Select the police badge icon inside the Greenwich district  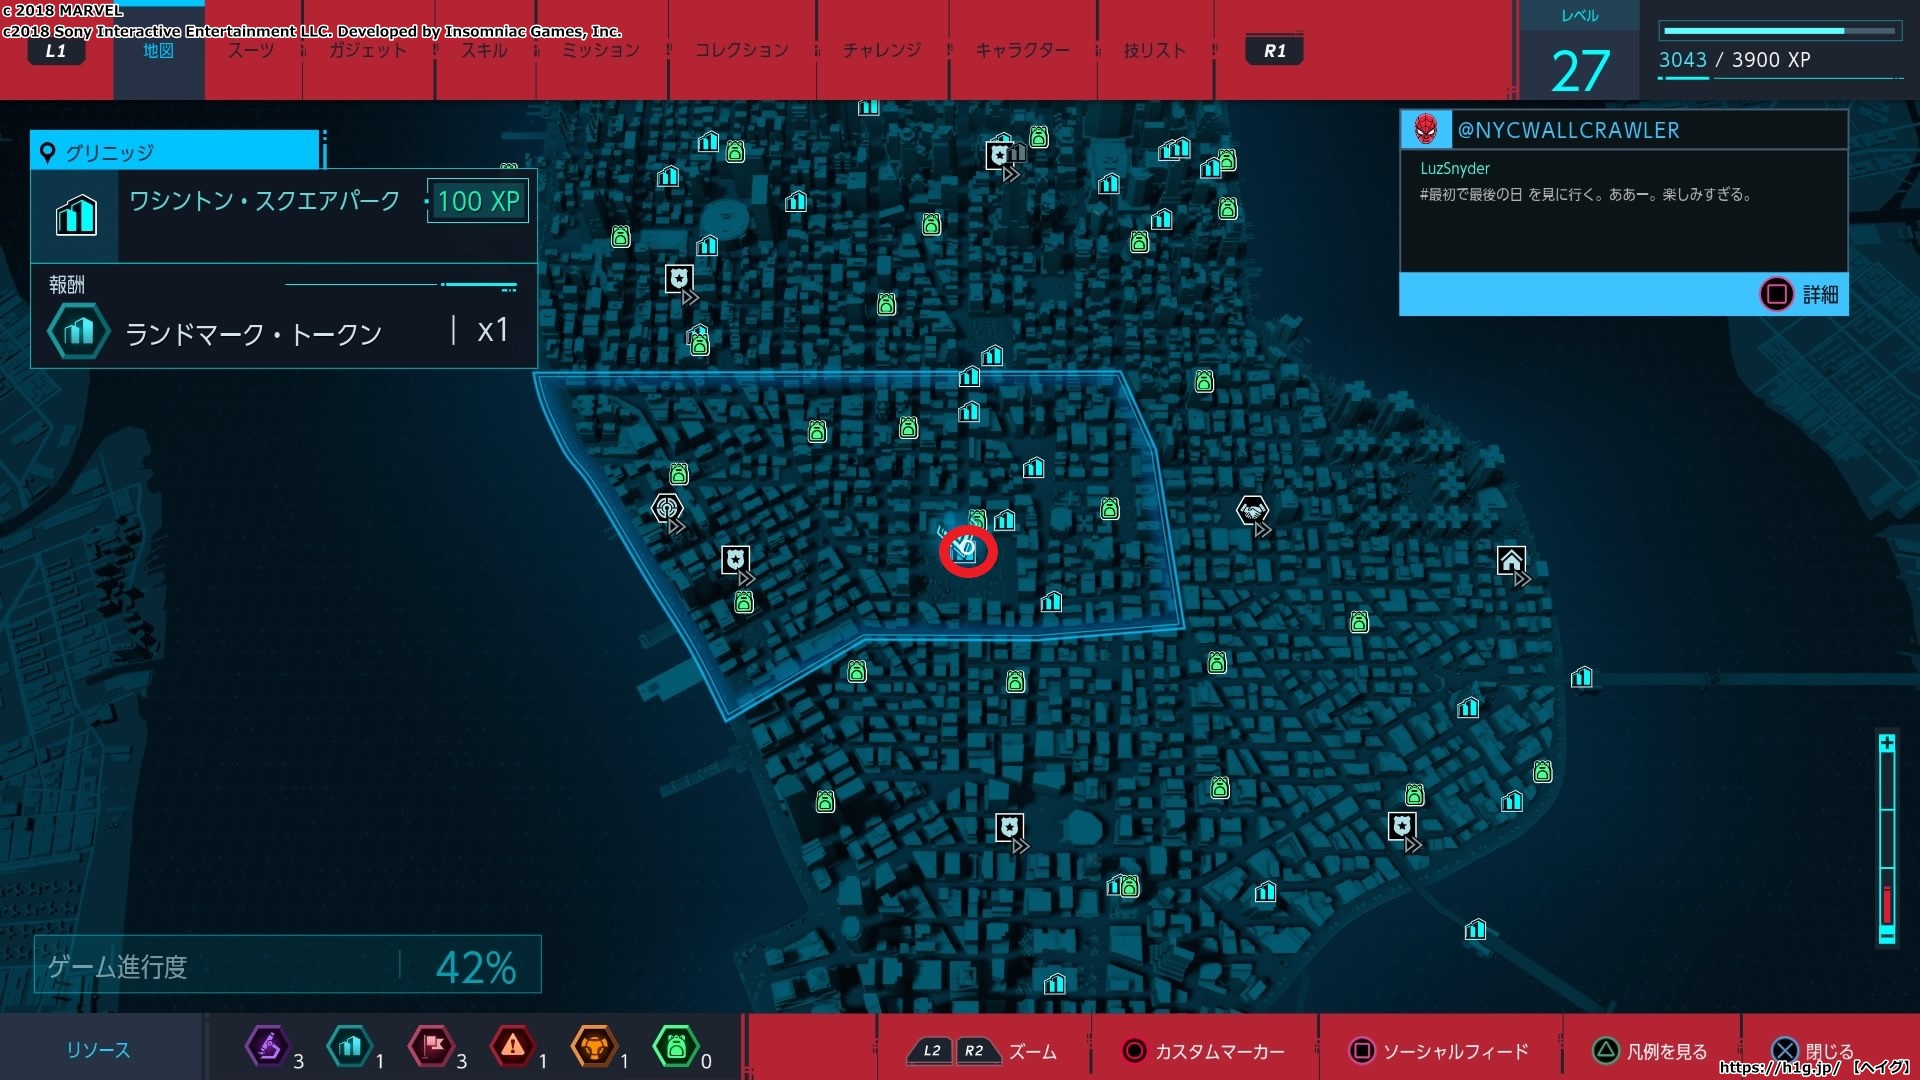pos(736,559)
